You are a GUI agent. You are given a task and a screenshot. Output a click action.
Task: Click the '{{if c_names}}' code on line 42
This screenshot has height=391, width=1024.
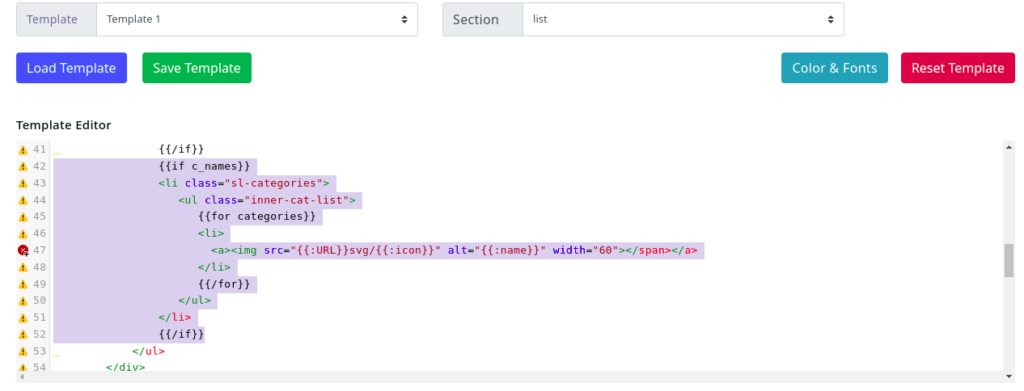pyautogui.click(x=204, y=166)
